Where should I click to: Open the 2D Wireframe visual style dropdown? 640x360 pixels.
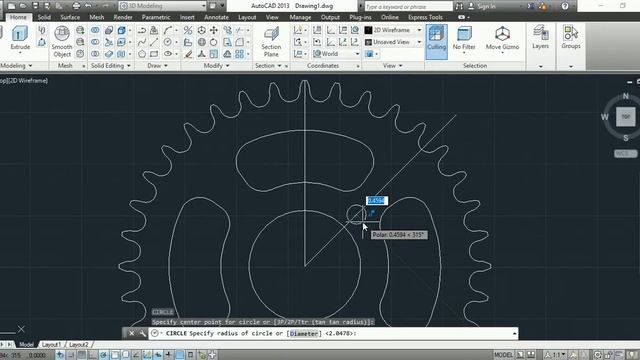click(393, 30)
